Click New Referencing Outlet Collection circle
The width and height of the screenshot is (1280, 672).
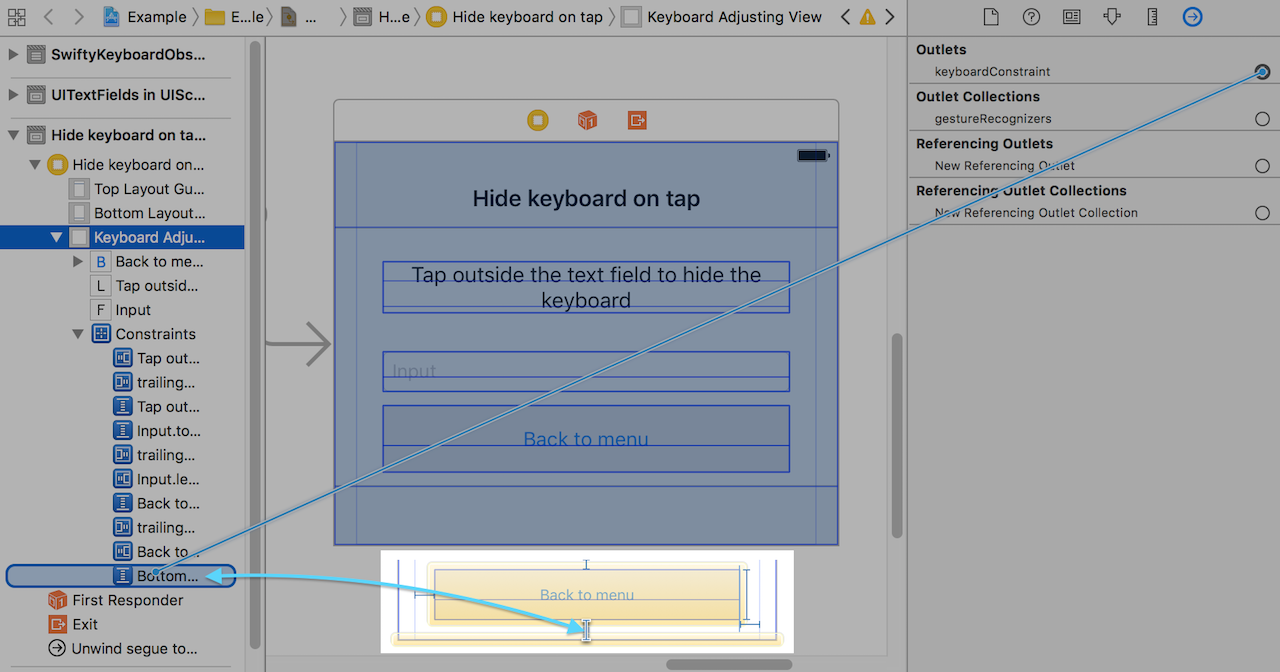1262,213
